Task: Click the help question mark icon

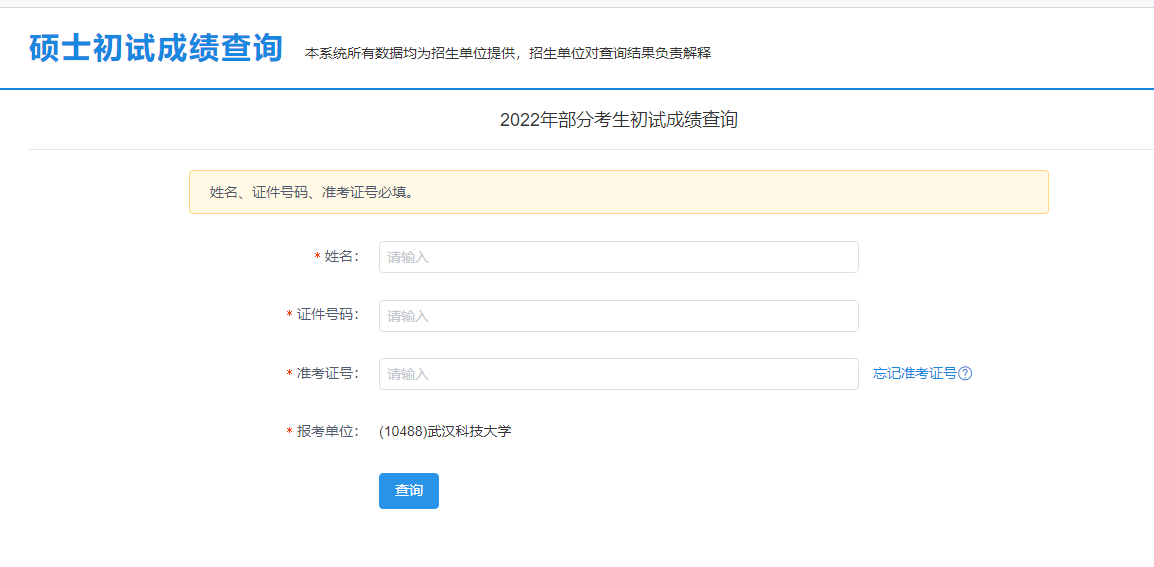Action: tap(965, 374)
